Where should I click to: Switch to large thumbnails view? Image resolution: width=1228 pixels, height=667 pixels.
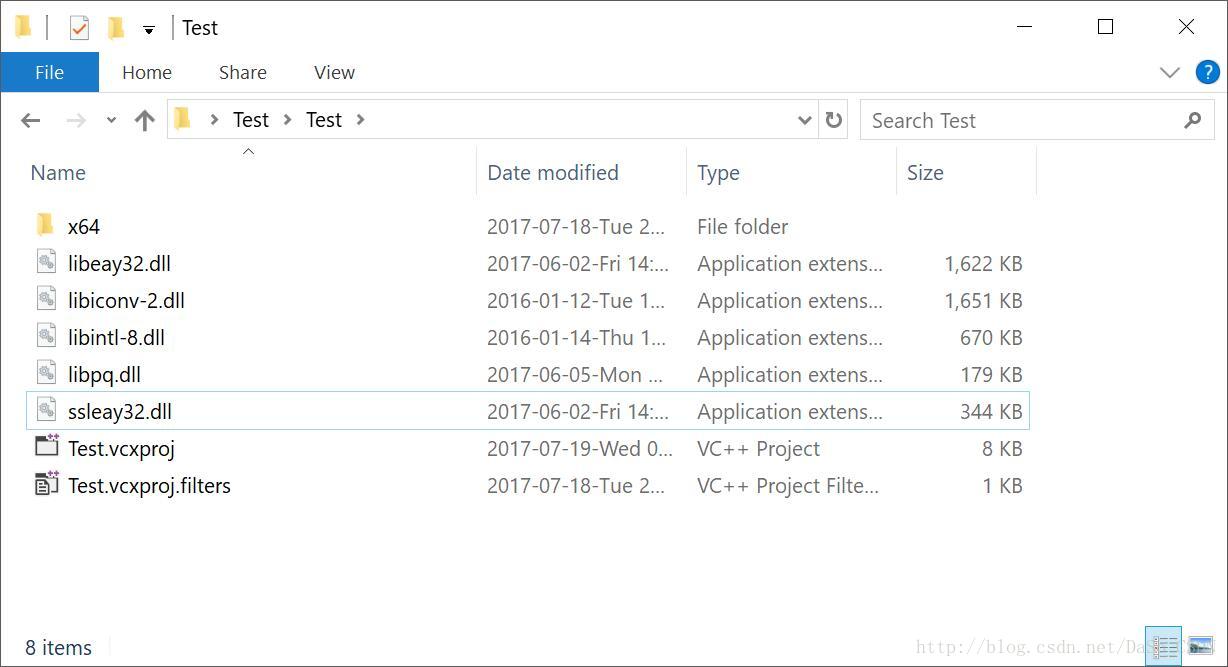point(1201,646)
